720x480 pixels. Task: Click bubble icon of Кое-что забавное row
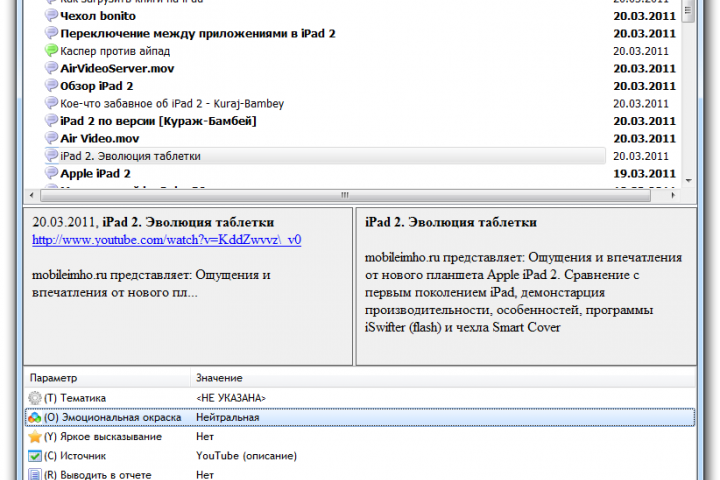(51, 103)
